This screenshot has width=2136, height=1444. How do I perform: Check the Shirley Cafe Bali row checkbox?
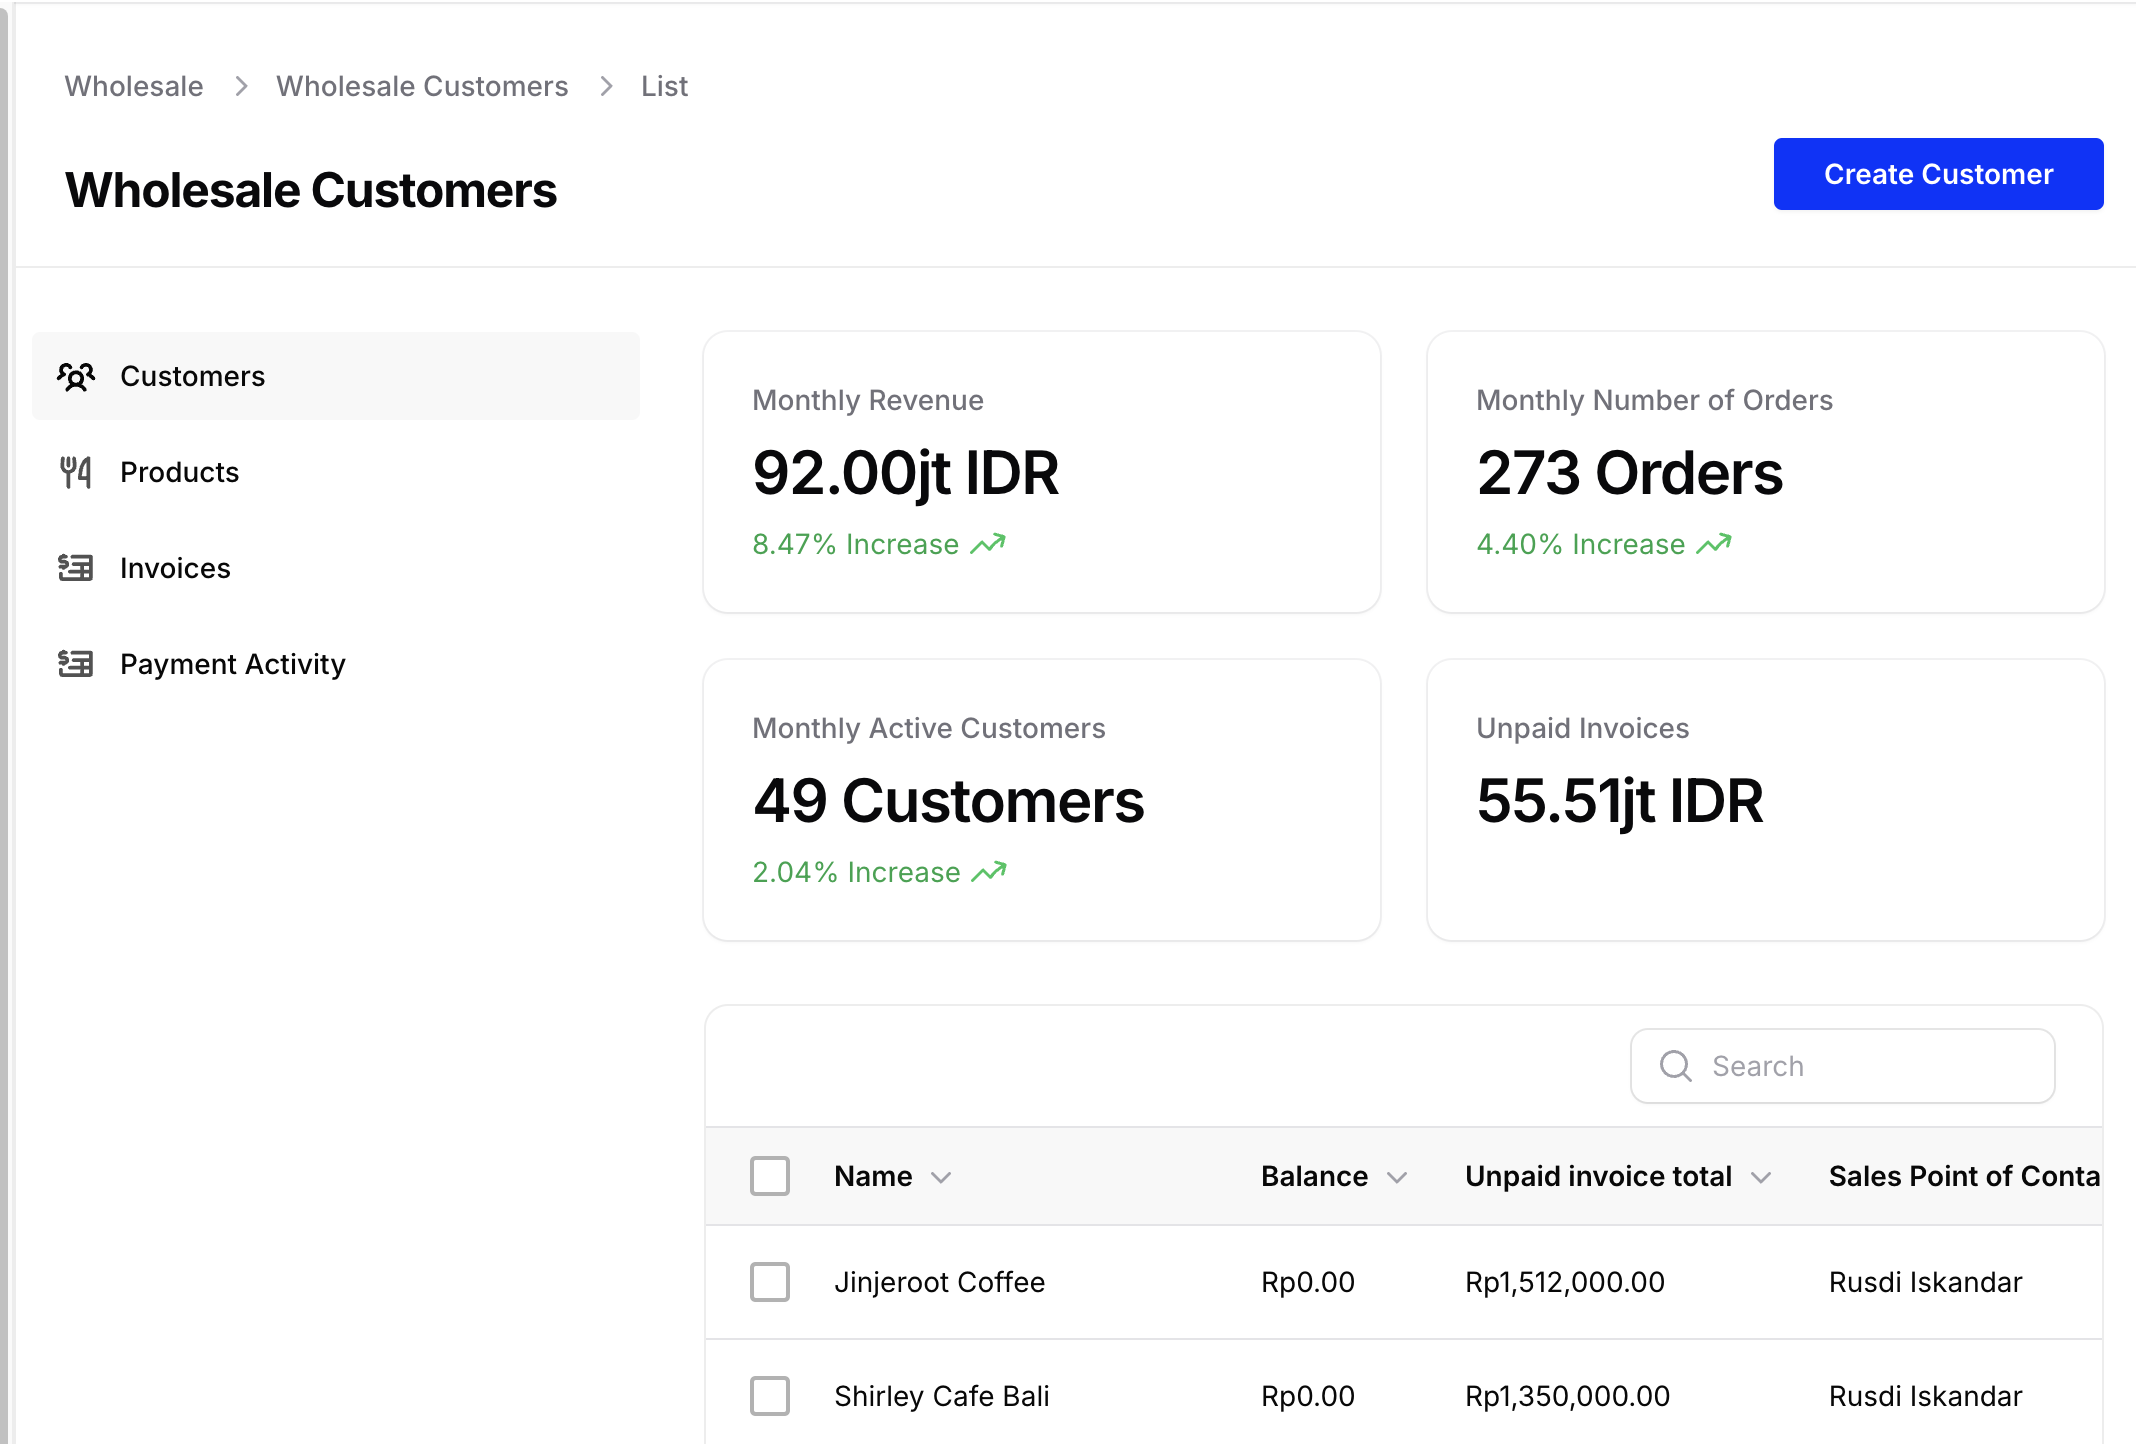[770, 1396]
